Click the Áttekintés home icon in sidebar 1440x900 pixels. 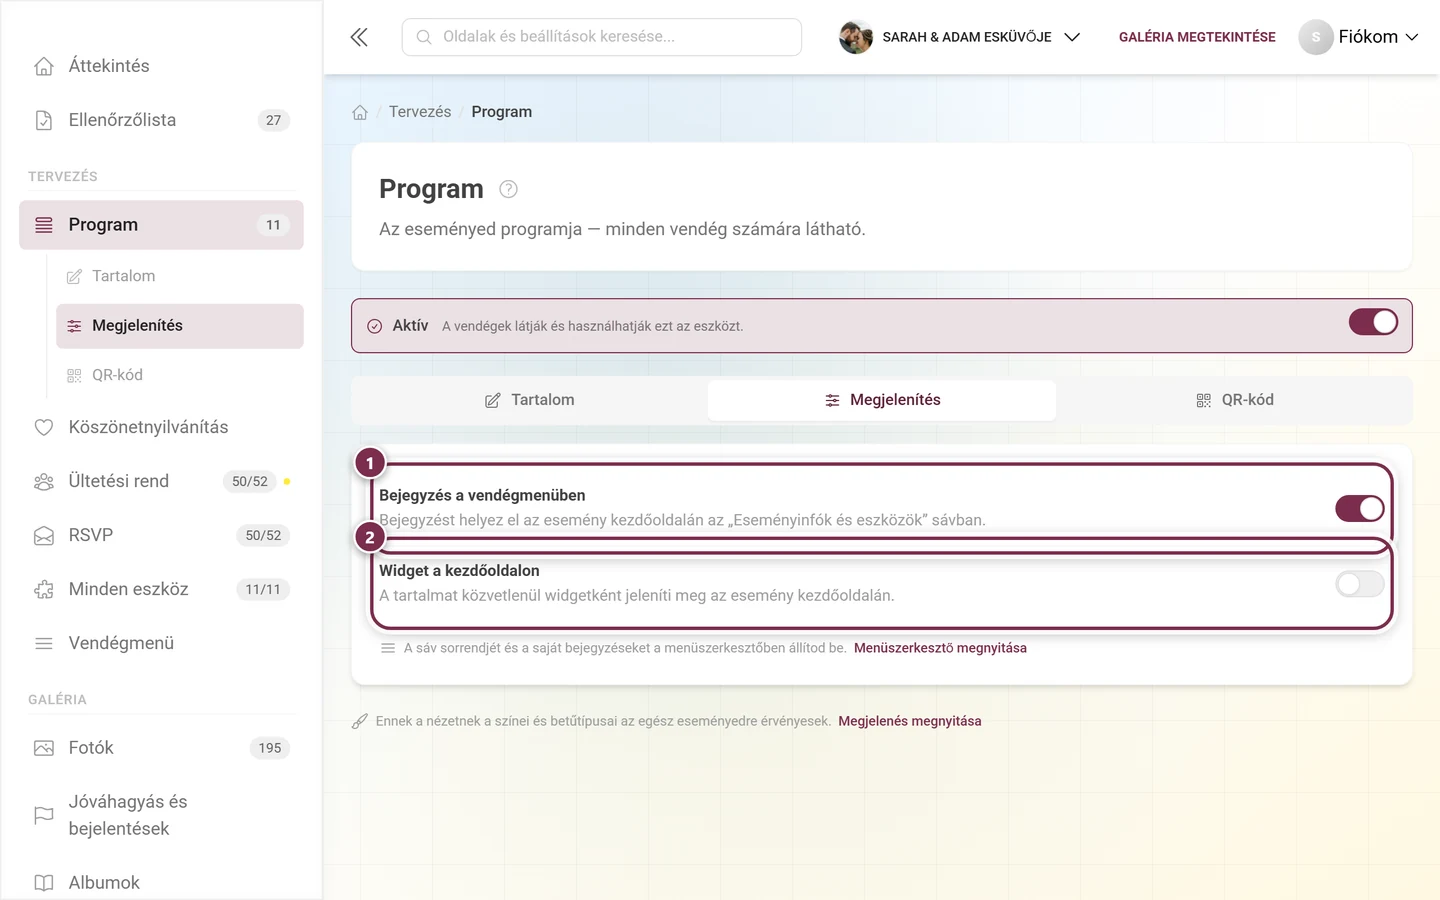pos(44,66)
